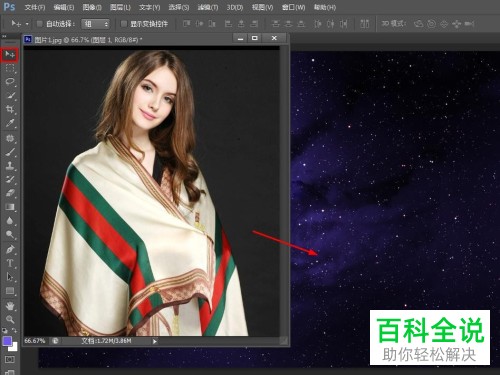The image size is (500, 375).
Task: Click the document size info in status bar
Action: (x=106, y=341)
